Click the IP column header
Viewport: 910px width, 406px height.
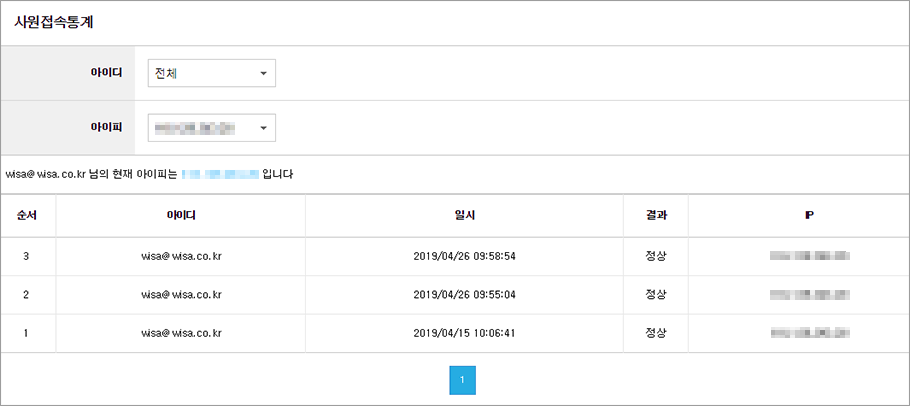coord(809,215)
